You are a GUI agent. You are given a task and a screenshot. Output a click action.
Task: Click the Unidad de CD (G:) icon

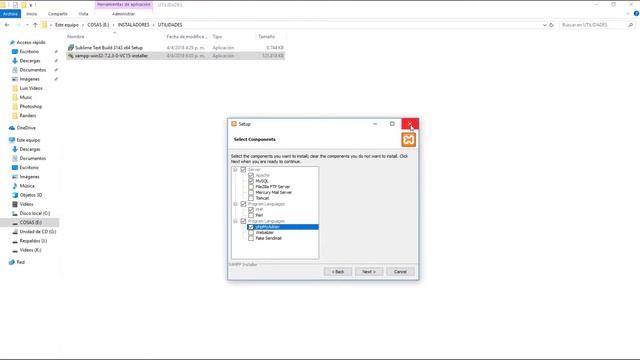point(15,232)
